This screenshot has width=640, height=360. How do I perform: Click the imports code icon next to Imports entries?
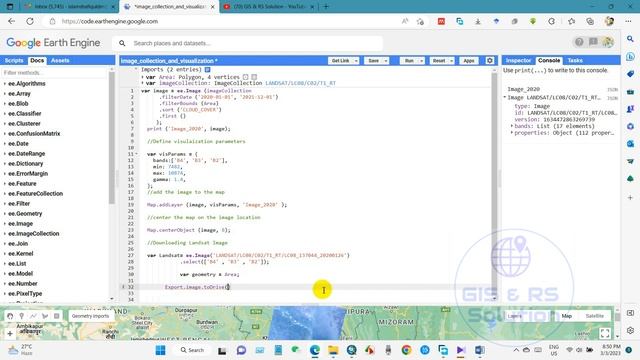207,70
